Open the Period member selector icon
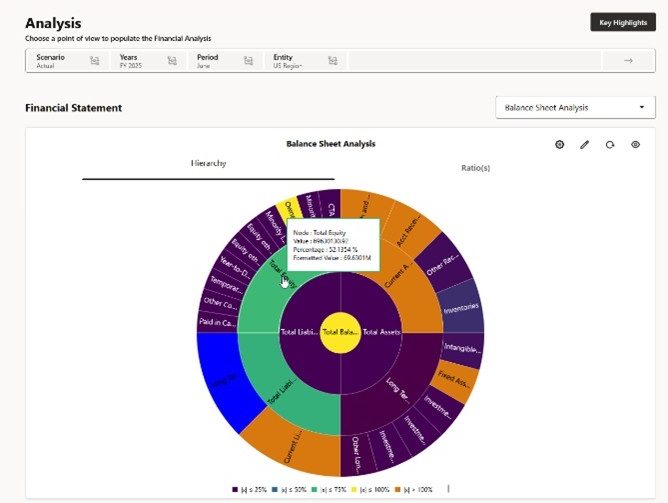 (x=248, y=61)
